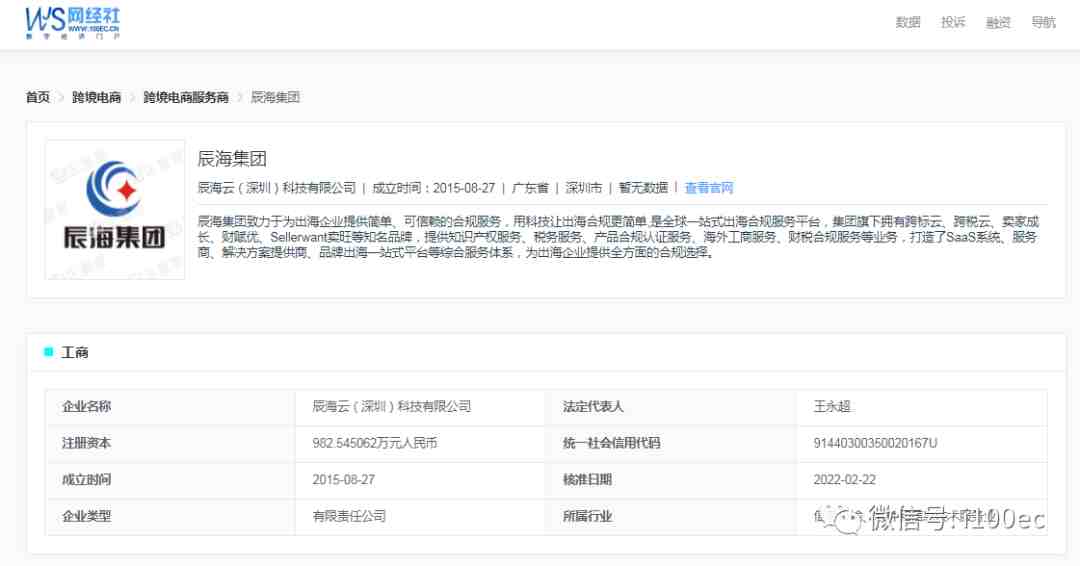Open 跨境电商服务商 breadcrumb link
Image resolution: width=1080 pixels, height=566 pixels.
186,97
